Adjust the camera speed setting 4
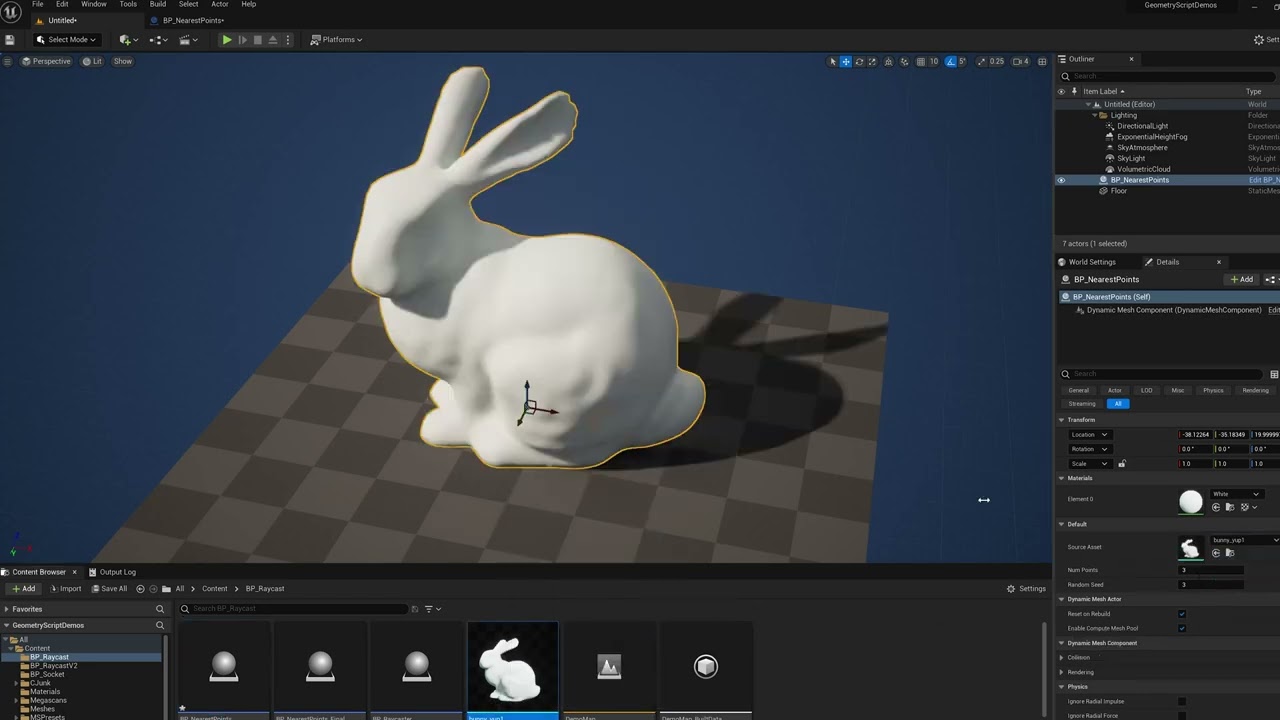 click(1021, 61)
